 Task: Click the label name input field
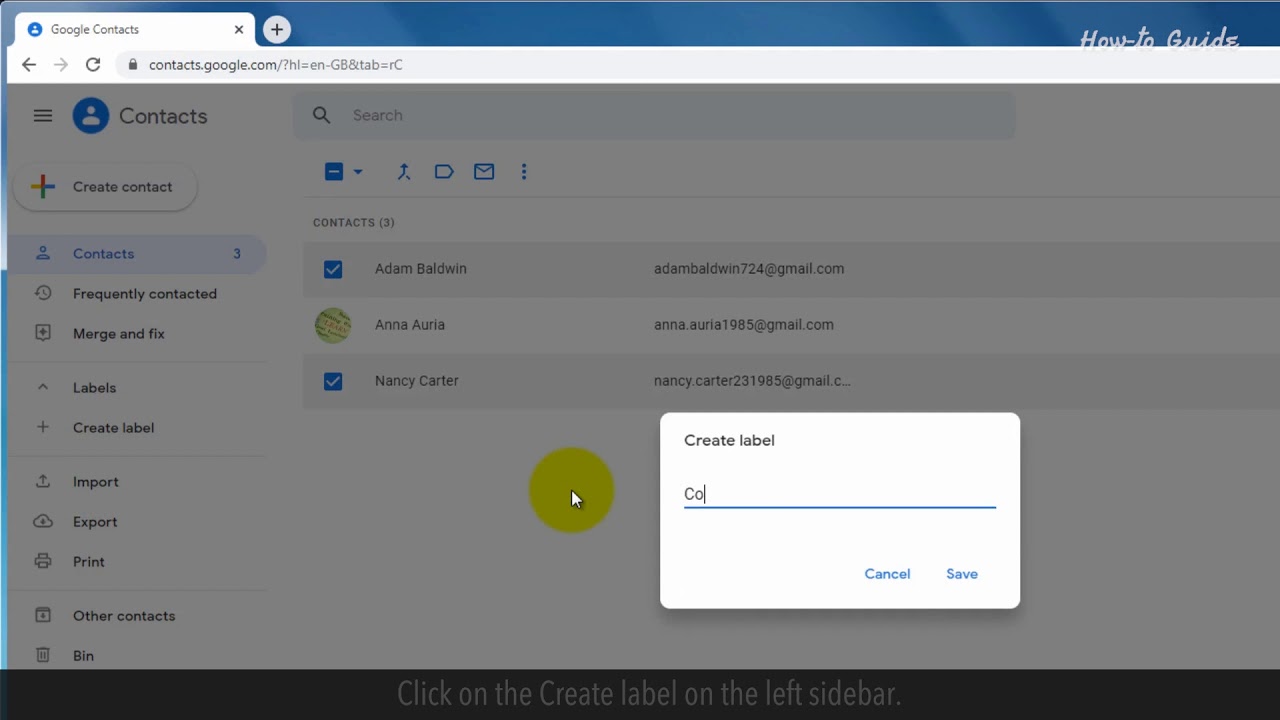[840, 494]
